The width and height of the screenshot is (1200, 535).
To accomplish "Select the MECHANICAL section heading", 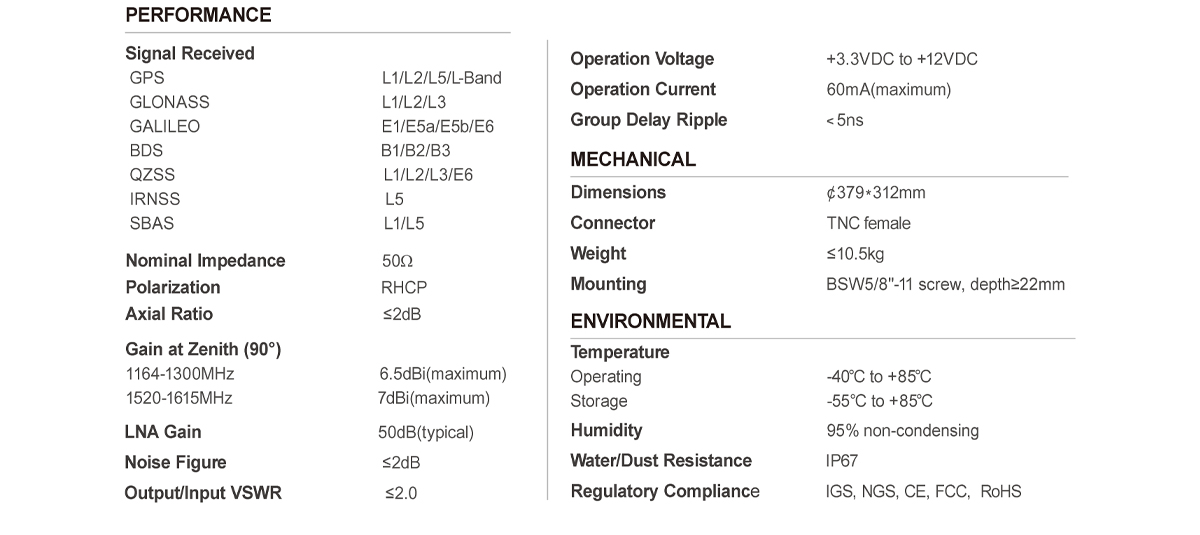I will (633, 159).
